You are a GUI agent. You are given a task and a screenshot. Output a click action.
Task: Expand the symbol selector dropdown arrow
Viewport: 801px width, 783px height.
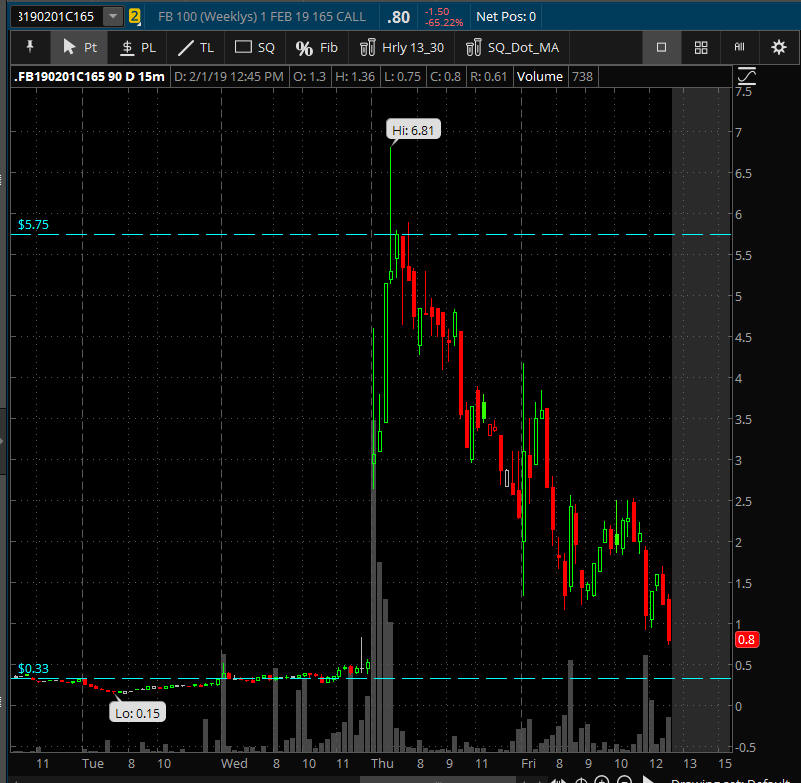tap(113, 16)
